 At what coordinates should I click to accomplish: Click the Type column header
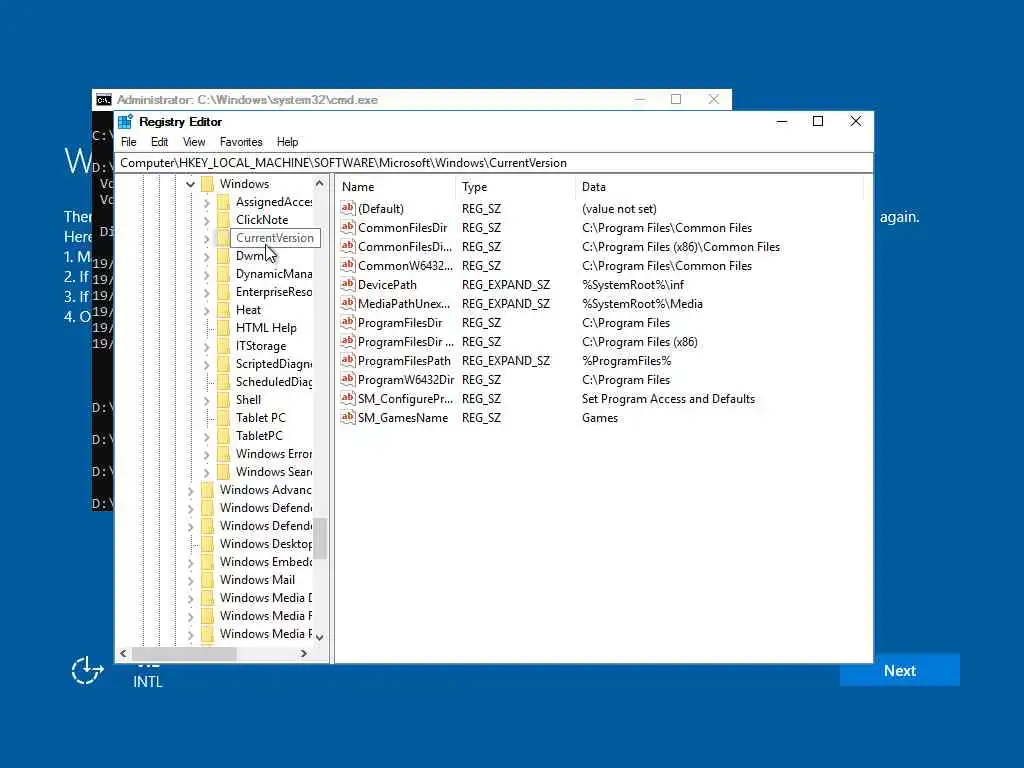[515, 187]
